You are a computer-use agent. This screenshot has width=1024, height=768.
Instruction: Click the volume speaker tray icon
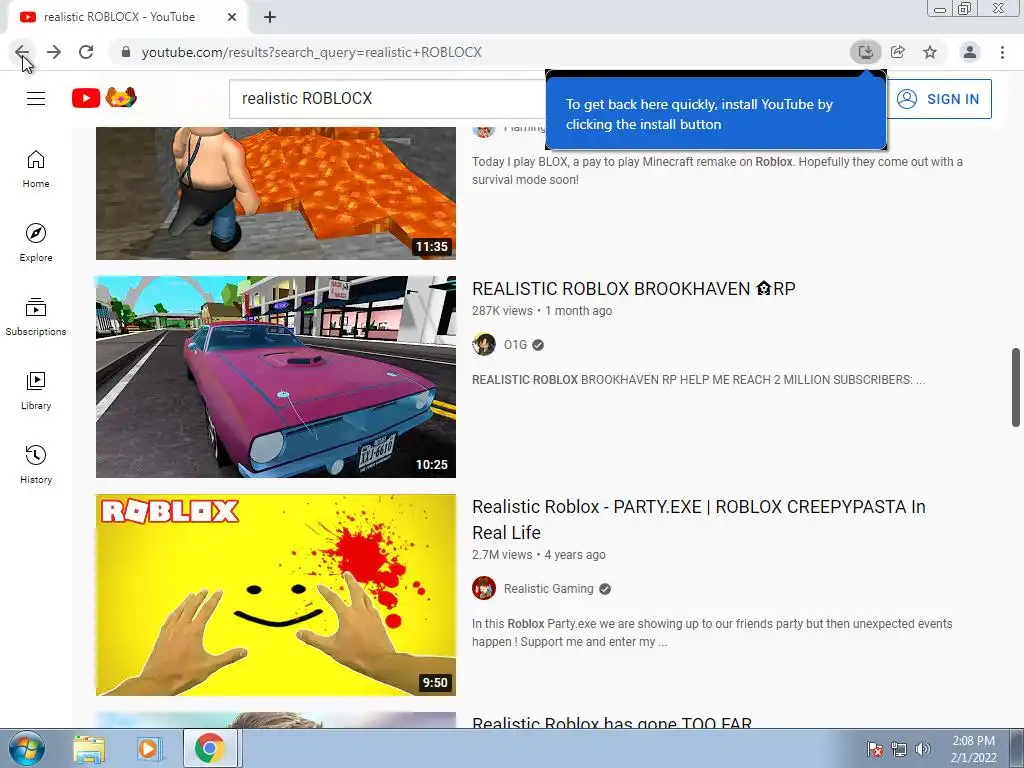click(x=922, y=749)
